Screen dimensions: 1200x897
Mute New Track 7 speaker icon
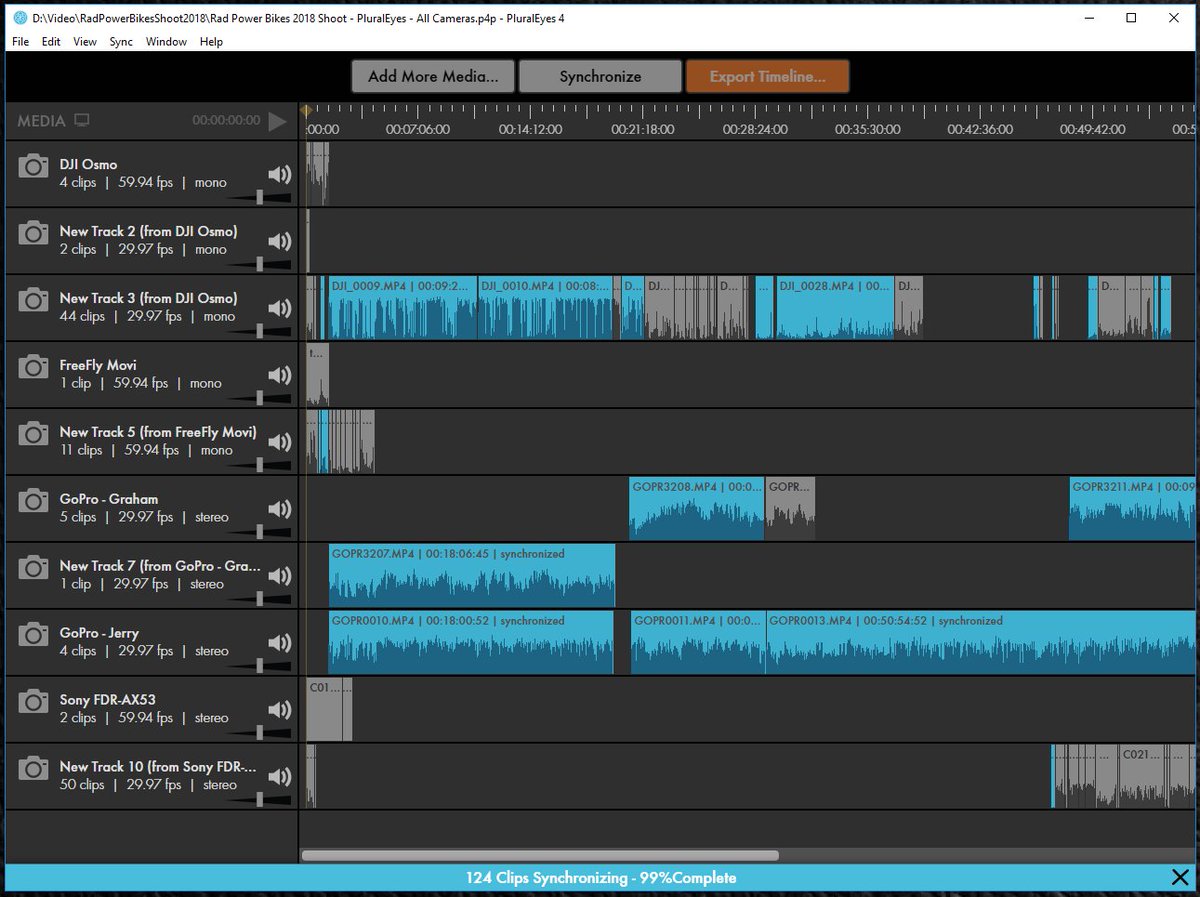[x=279, y=576]
